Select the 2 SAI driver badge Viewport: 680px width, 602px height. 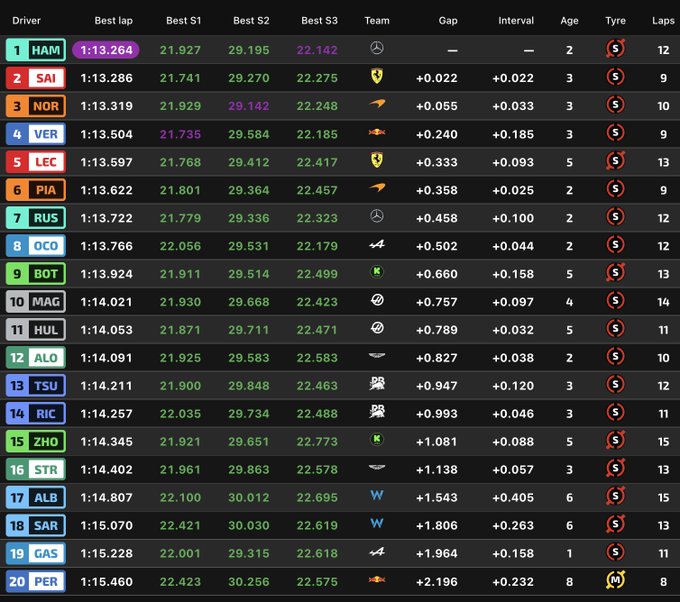pyautogui.click(x=36, y=78)
